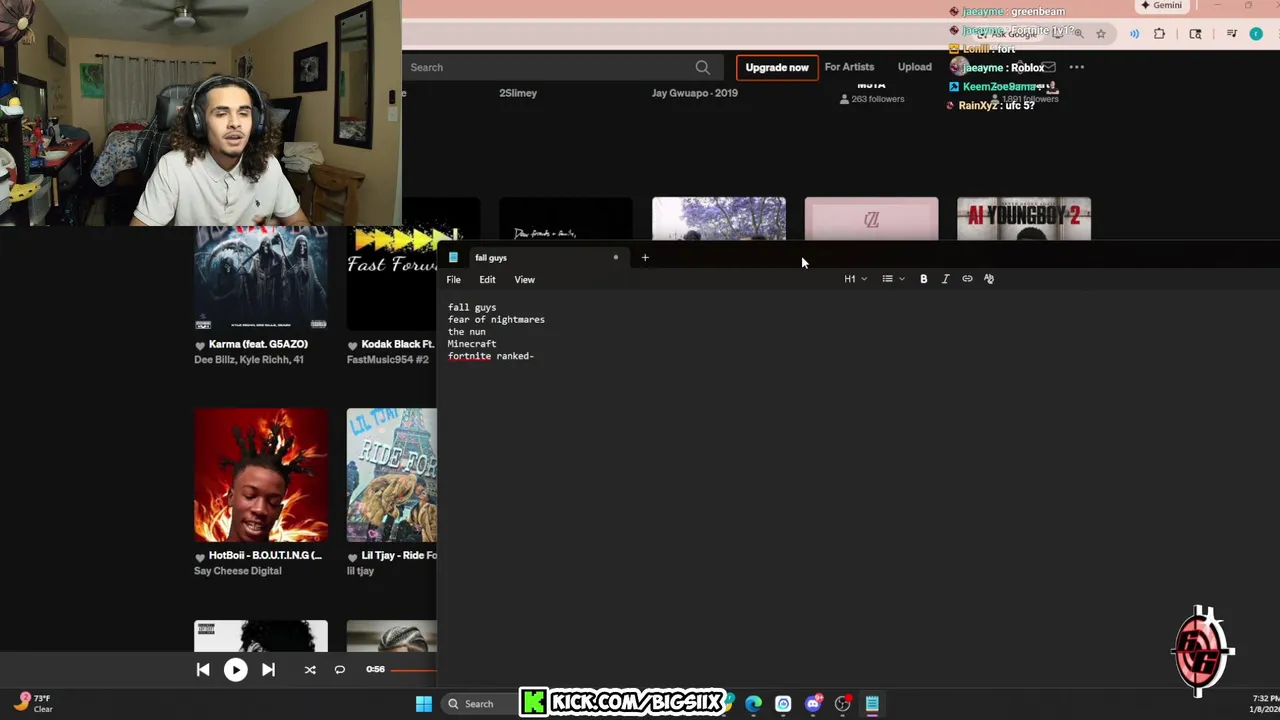
Task: Open the Jay Gwuapo - 2019 title
Action: [695, 93]
